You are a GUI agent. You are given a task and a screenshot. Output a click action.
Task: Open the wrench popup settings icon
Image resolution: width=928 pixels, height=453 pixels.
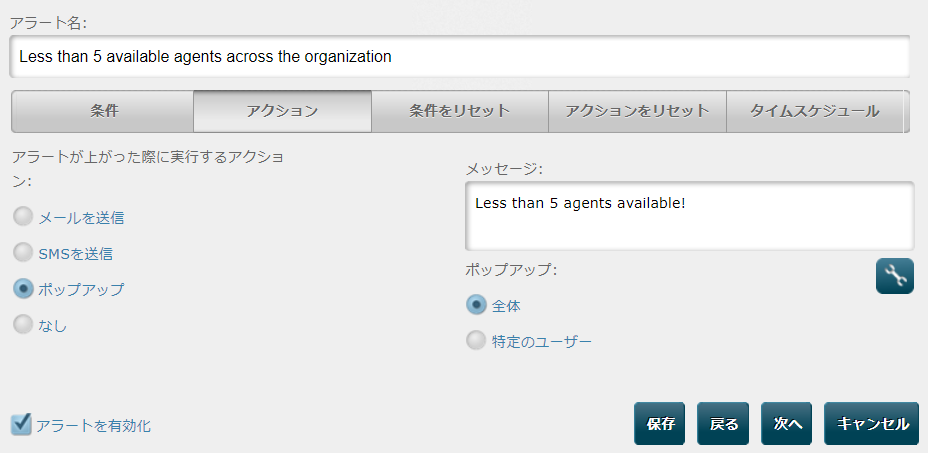[894, 276]
